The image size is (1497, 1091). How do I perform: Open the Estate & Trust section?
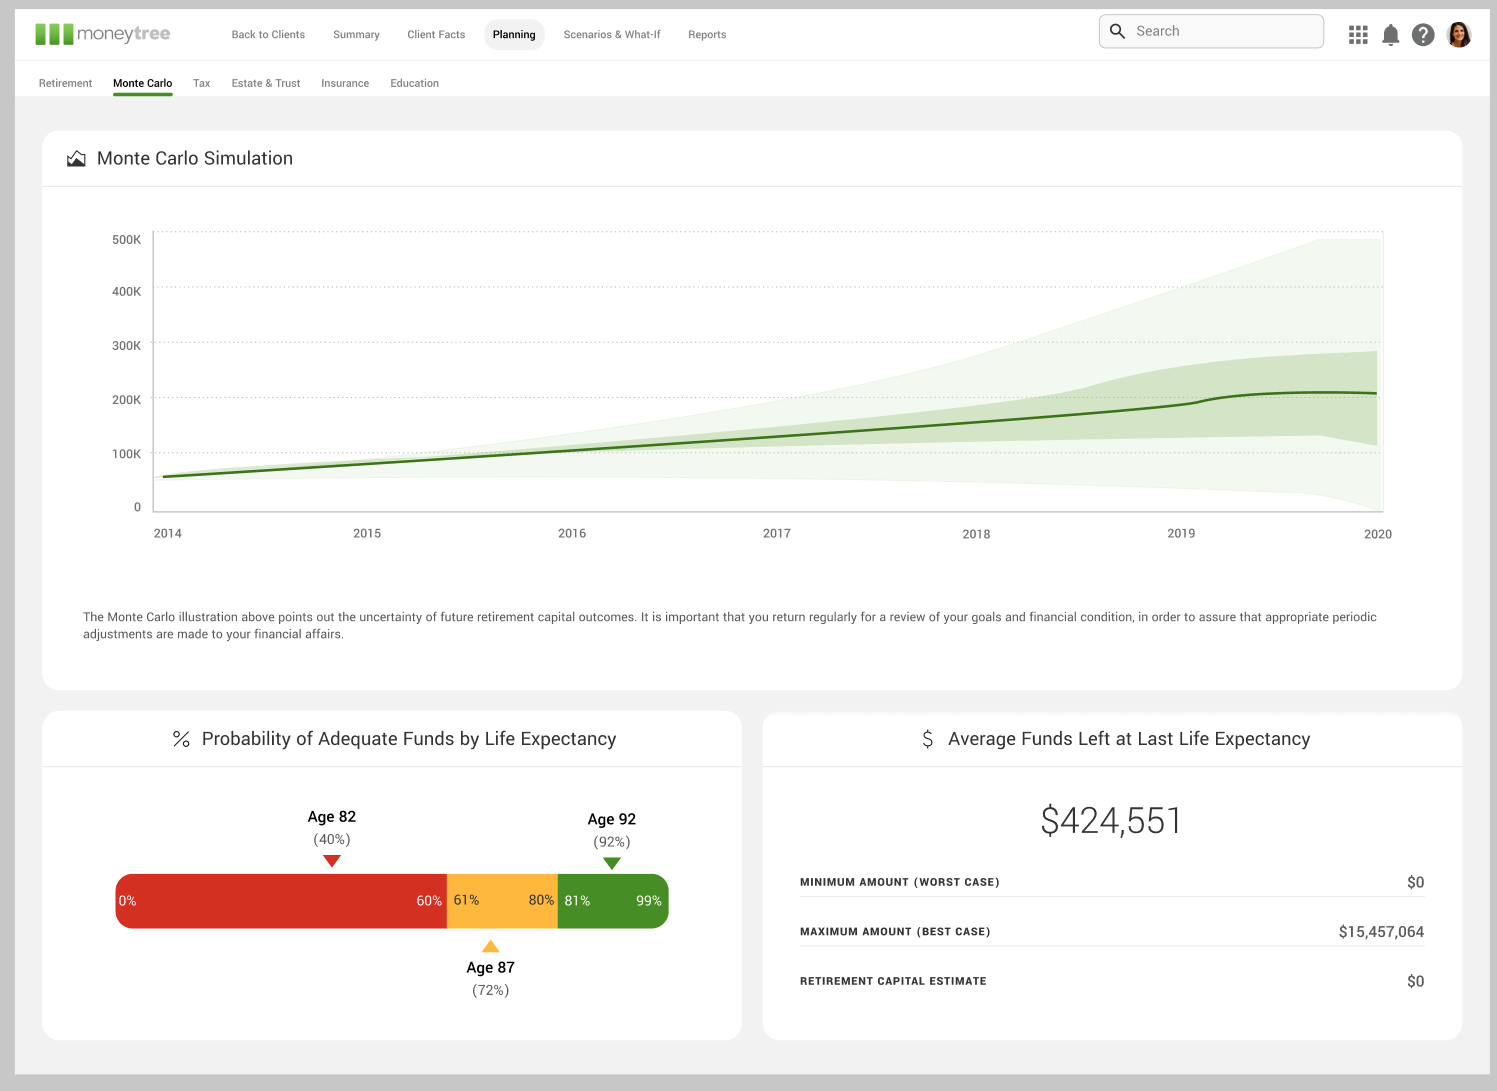[265, 83]
